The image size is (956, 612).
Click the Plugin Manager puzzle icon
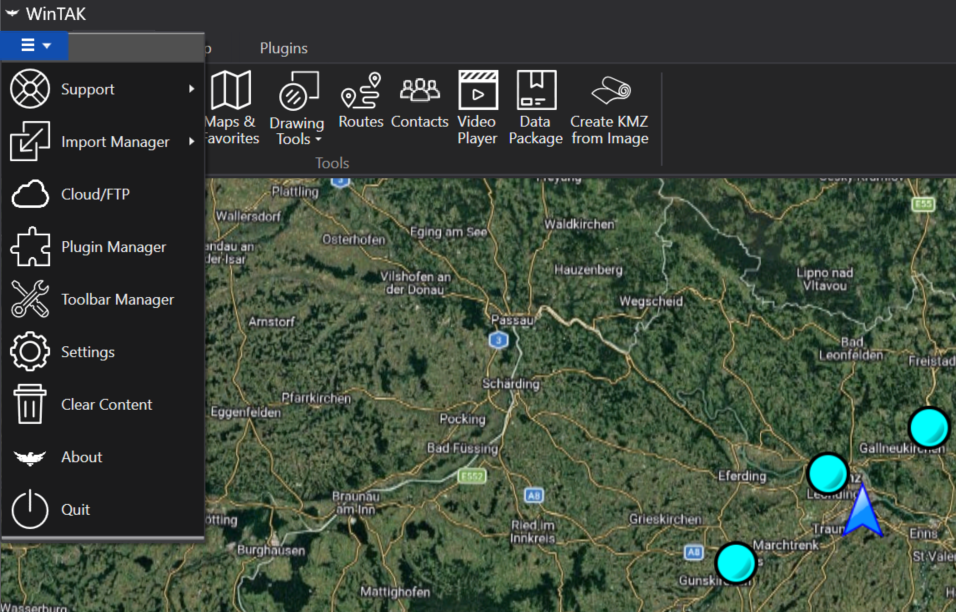(30, 247)
